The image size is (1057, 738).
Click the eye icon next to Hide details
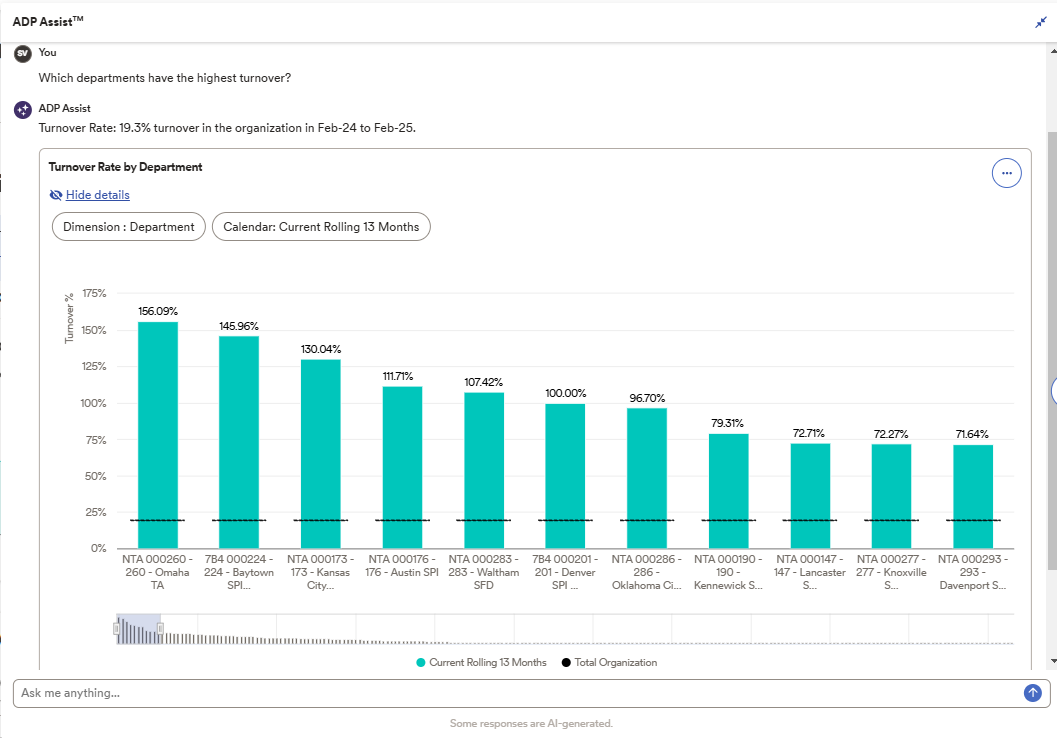[x=56, y=195]
